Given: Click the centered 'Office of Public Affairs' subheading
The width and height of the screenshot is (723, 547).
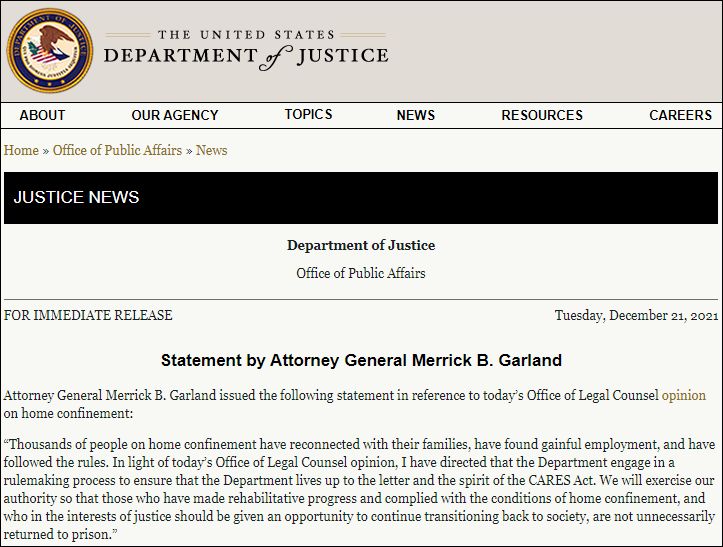Looking at the screenshot, I should click(x=361, y=273).
